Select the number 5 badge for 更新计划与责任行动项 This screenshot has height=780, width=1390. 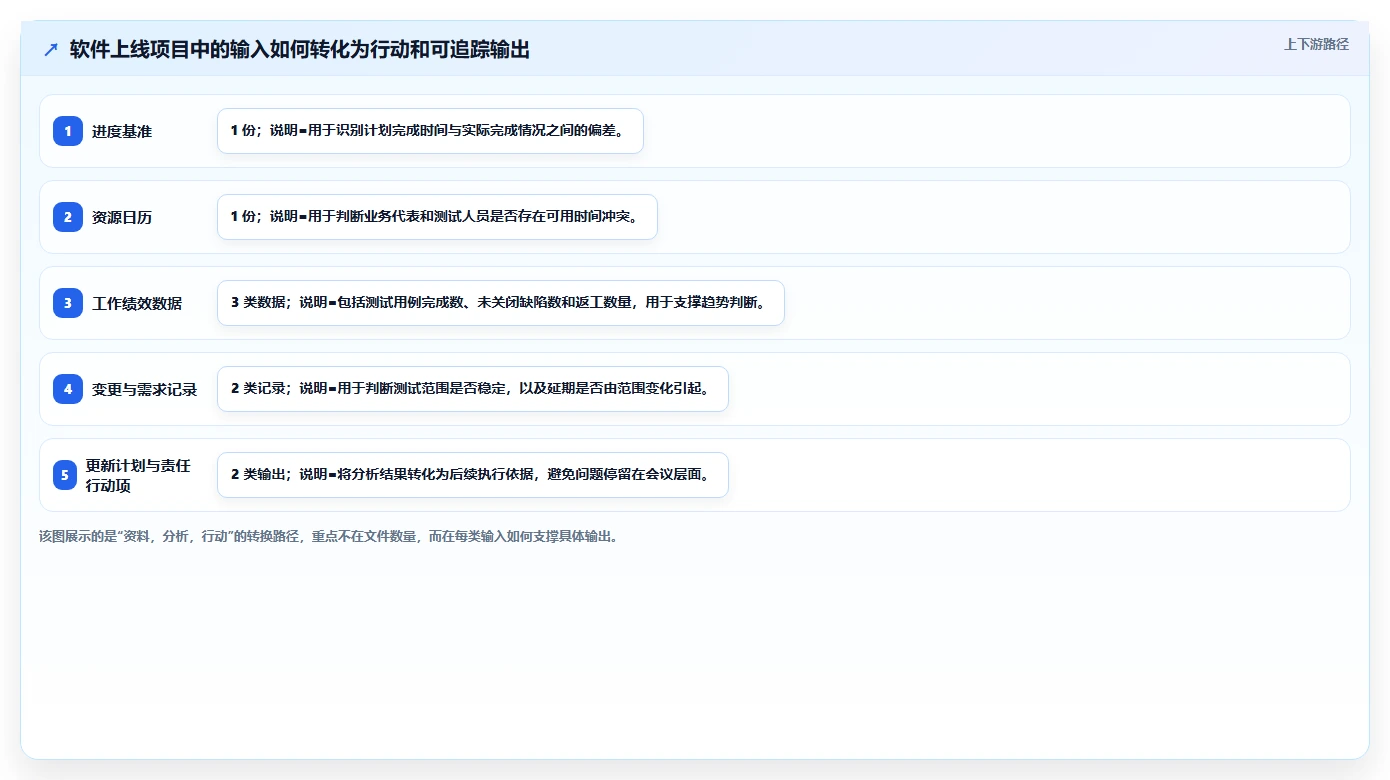tap(65, 475)
